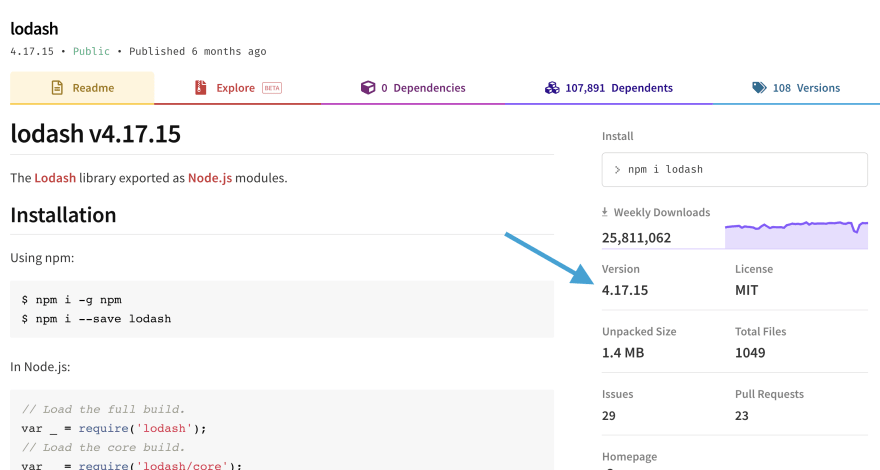The image size is (880, 470).
Task: Click the $ npm i -g npm line
Action: (x=71, y=300)
